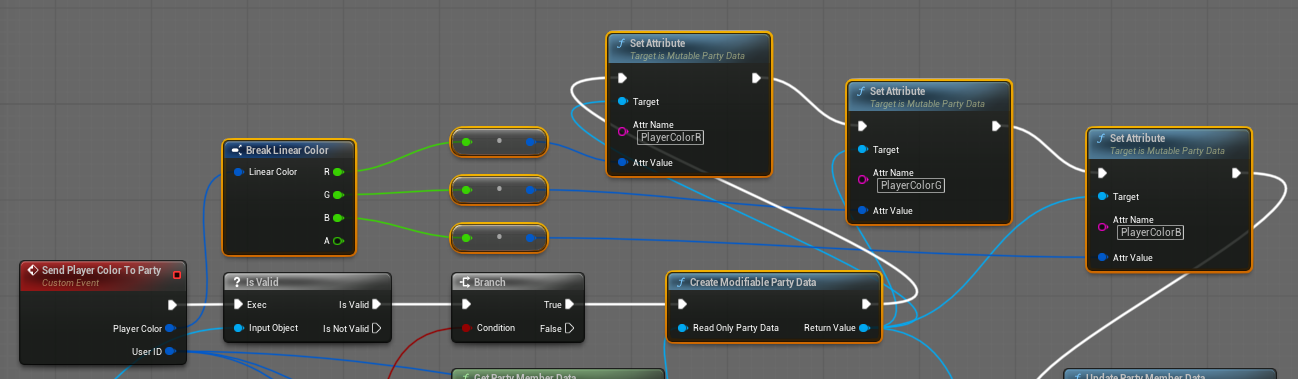
Task: Click the False output pin on Branch
Action: pos(569,328)
